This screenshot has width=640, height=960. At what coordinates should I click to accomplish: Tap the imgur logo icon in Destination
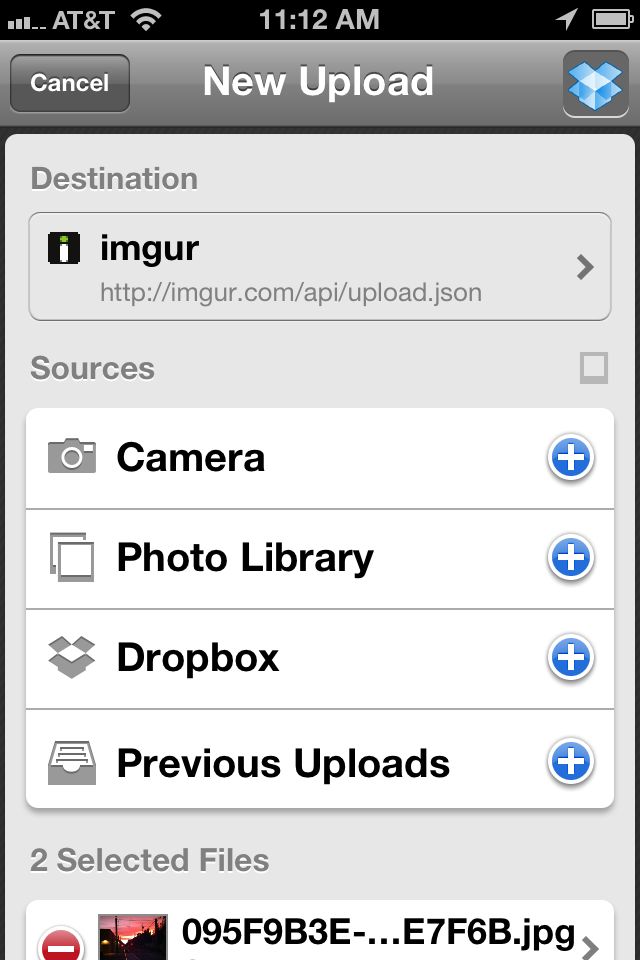(64, 248)
